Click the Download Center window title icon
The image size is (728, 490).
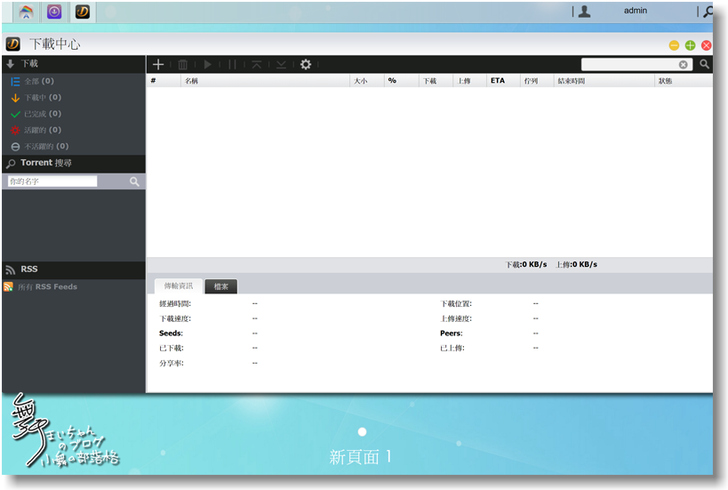point(13,44)
